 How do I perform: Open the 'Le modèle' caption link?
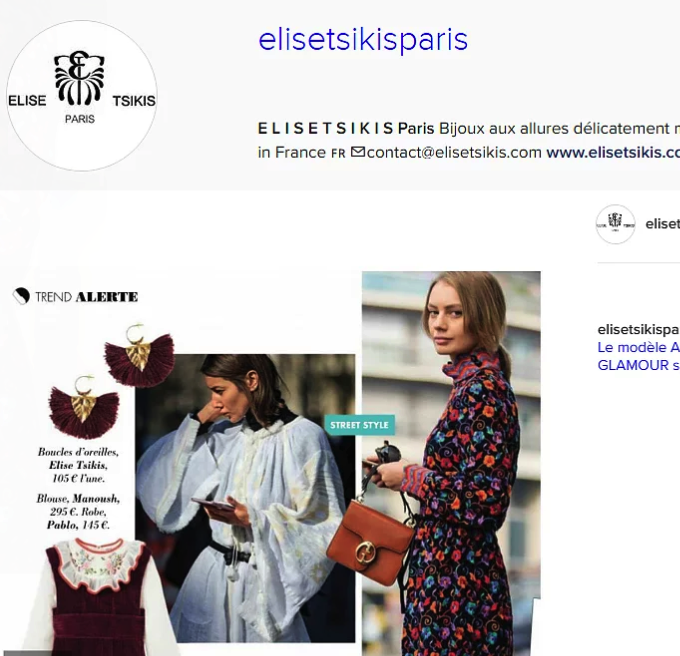(x=638, y=347)
